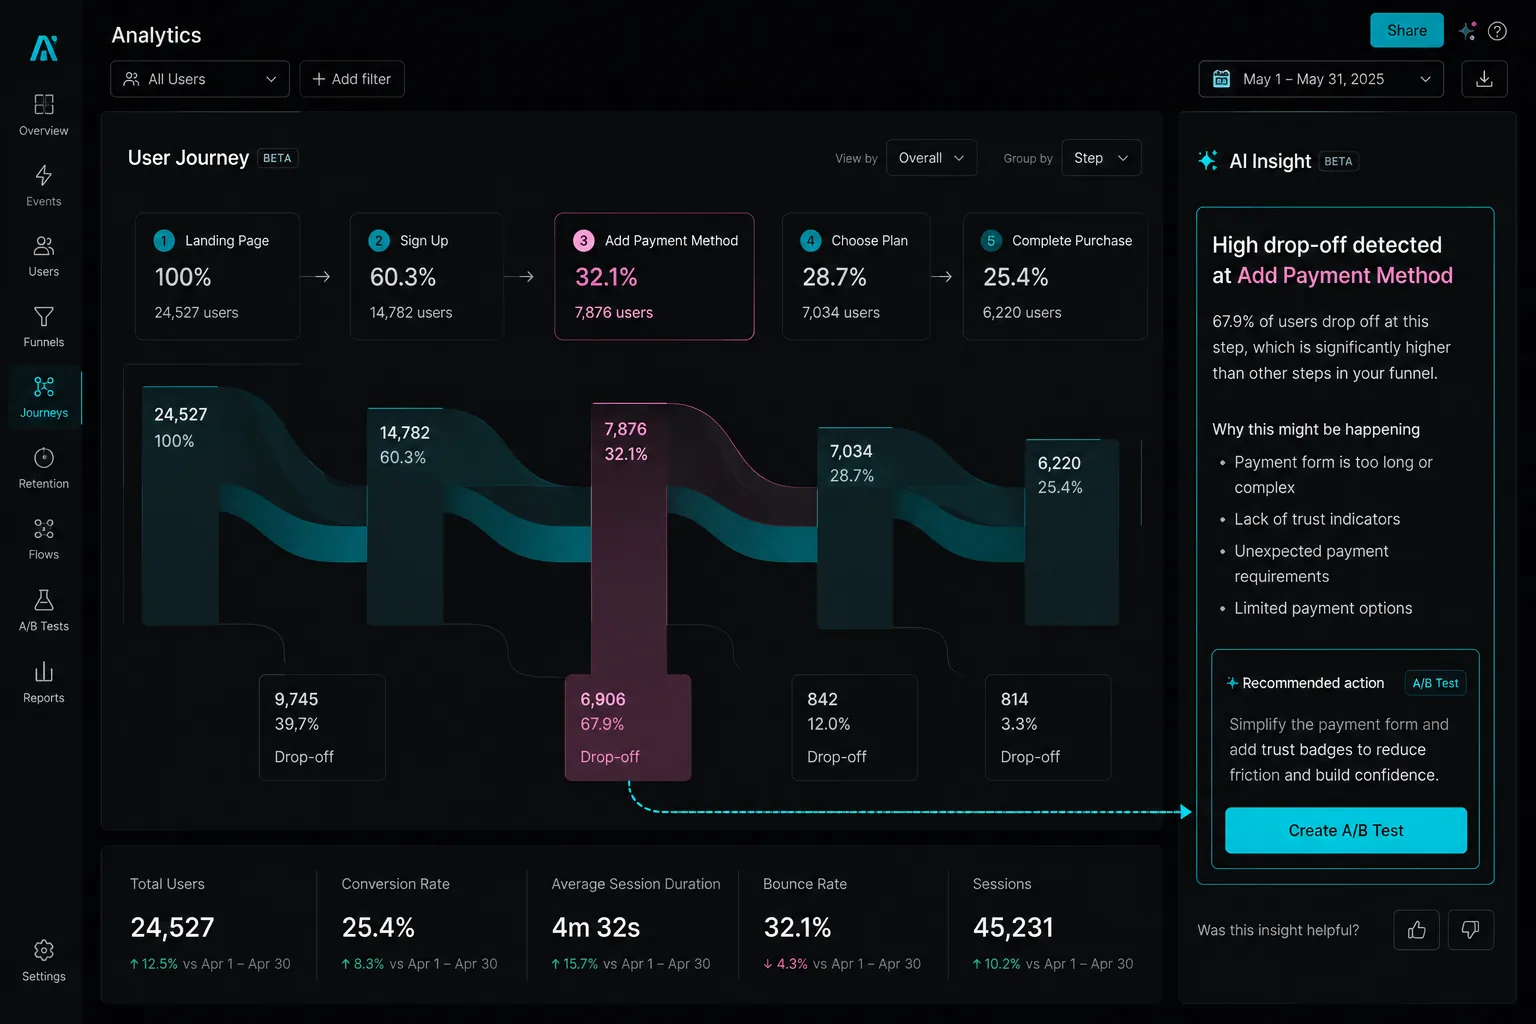Click the 842 drop-off box

tap(854, 728)
